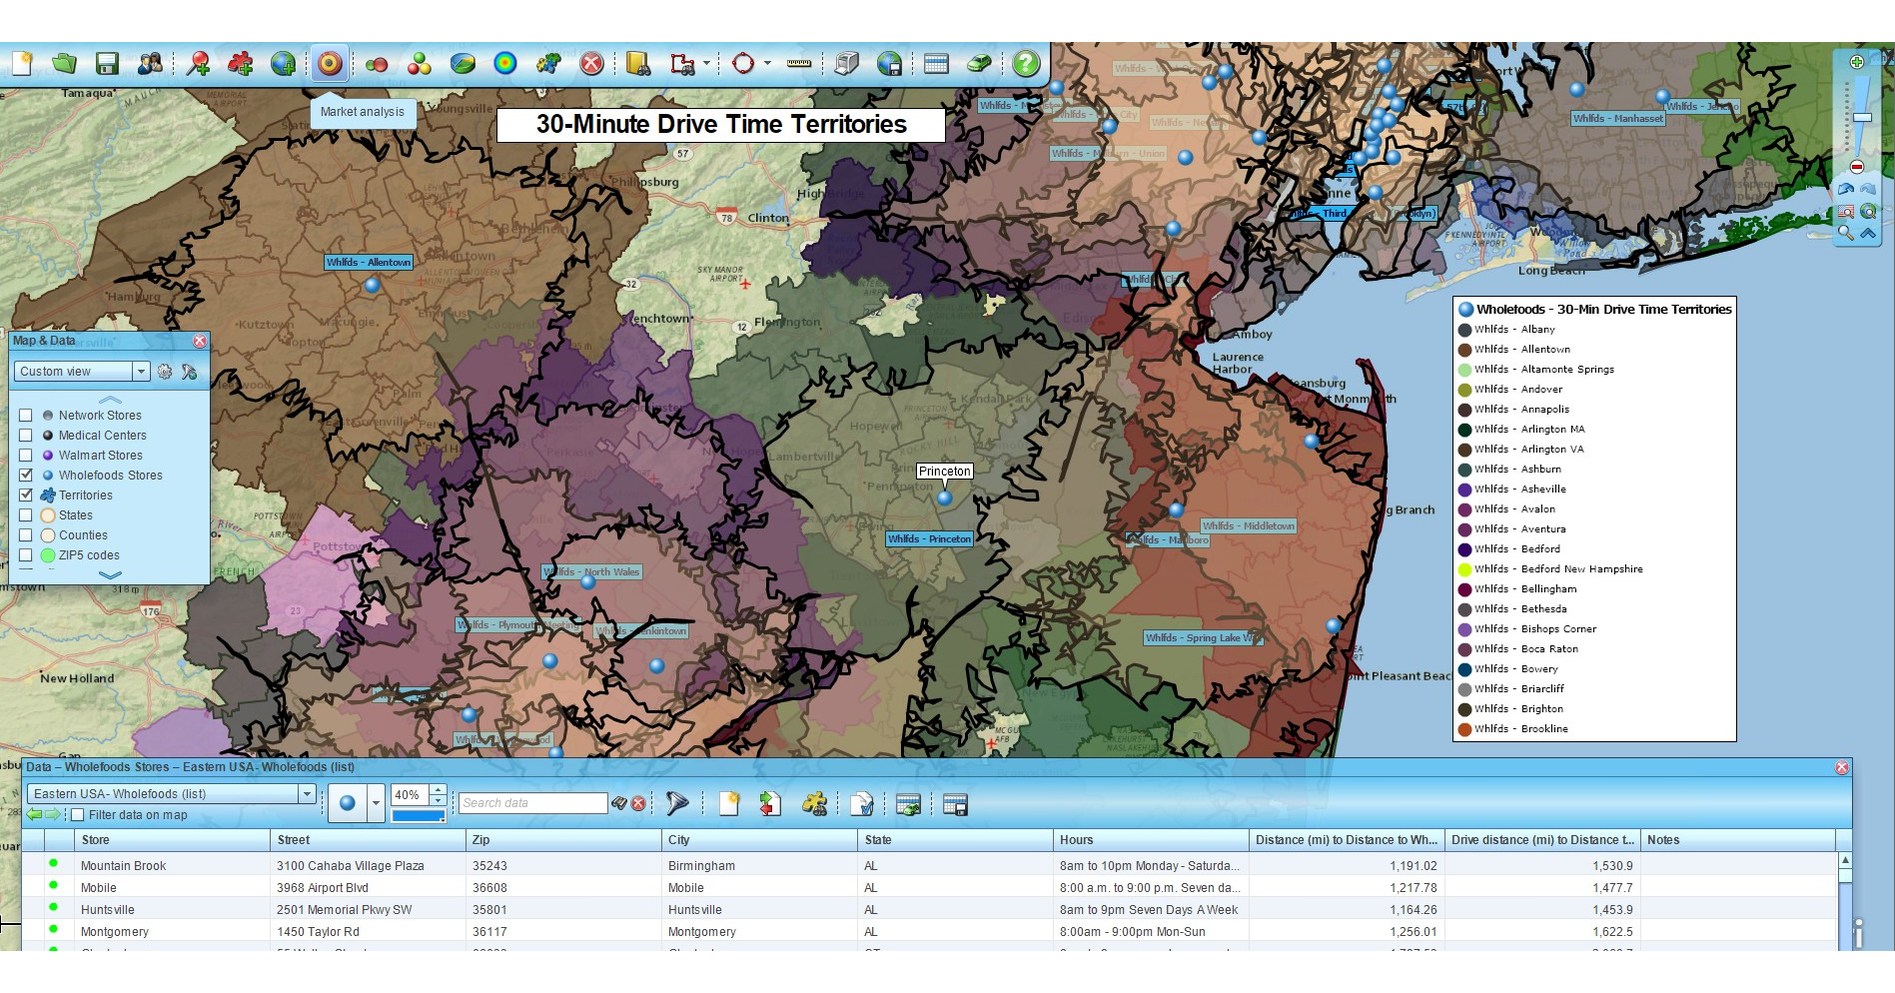Viewport: 1895px width, 993px height.
Task: Click the open map folder icon in main toolbar
Action: pyautogui.click(x=62, y=62)
